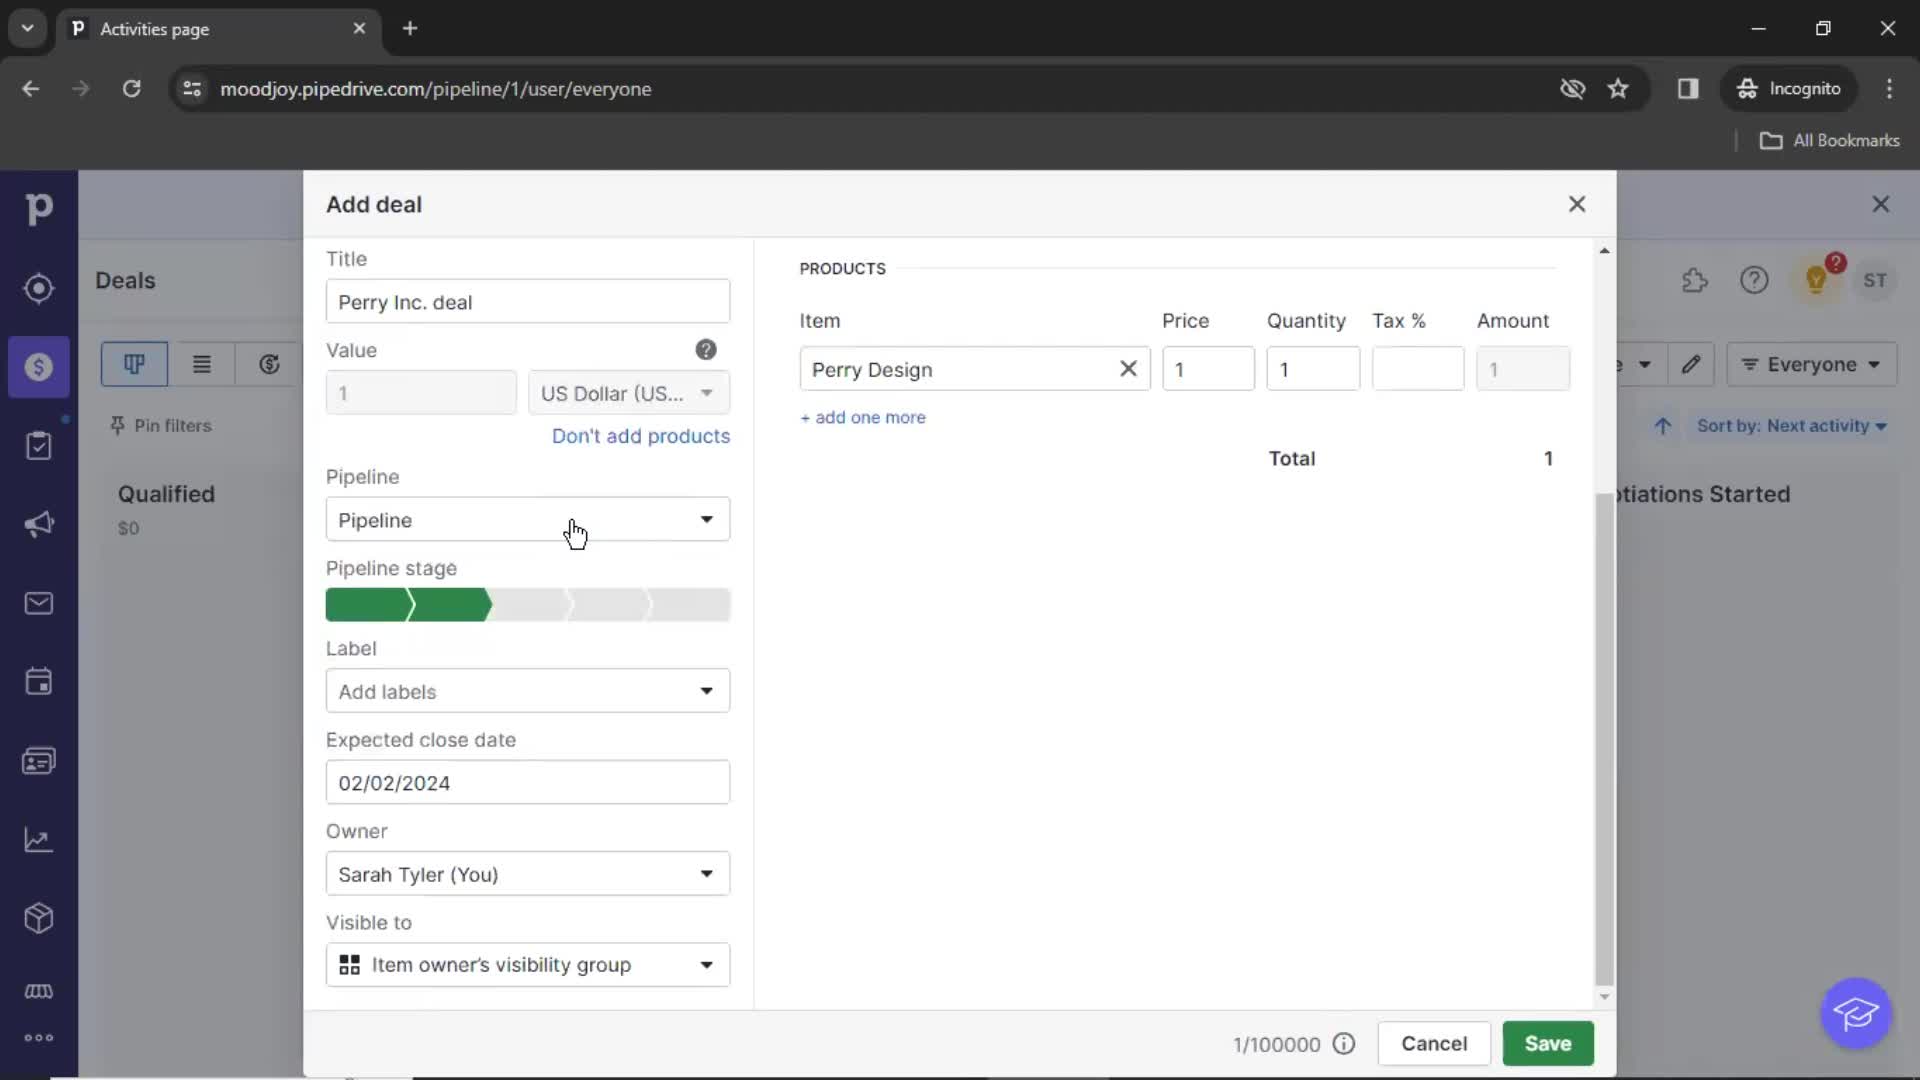
Task: Toggle the sort direction for Next activity
Action: [x=1663, y=425]
